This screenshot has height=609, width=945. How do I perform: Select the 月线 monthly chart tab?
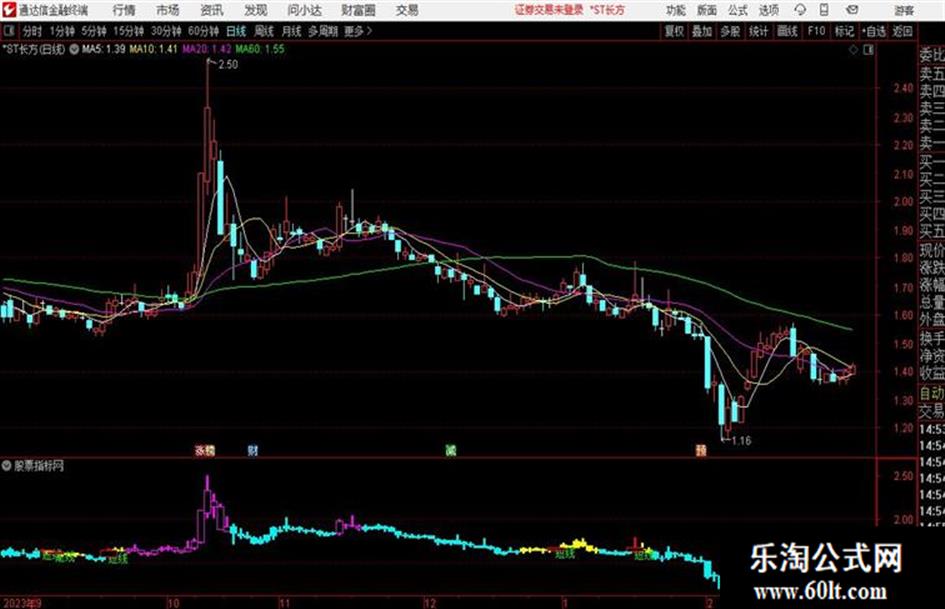291,31
